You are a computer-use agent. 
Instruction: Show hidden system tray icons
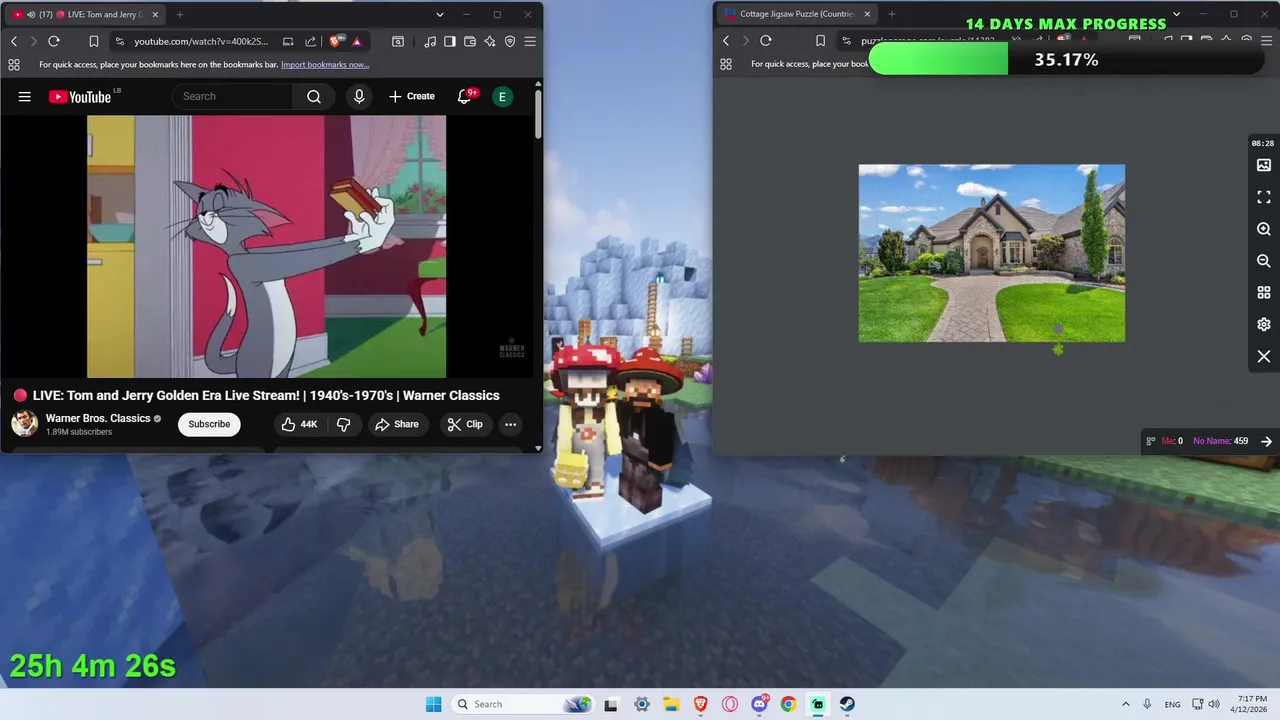(x=1125, y=704)
